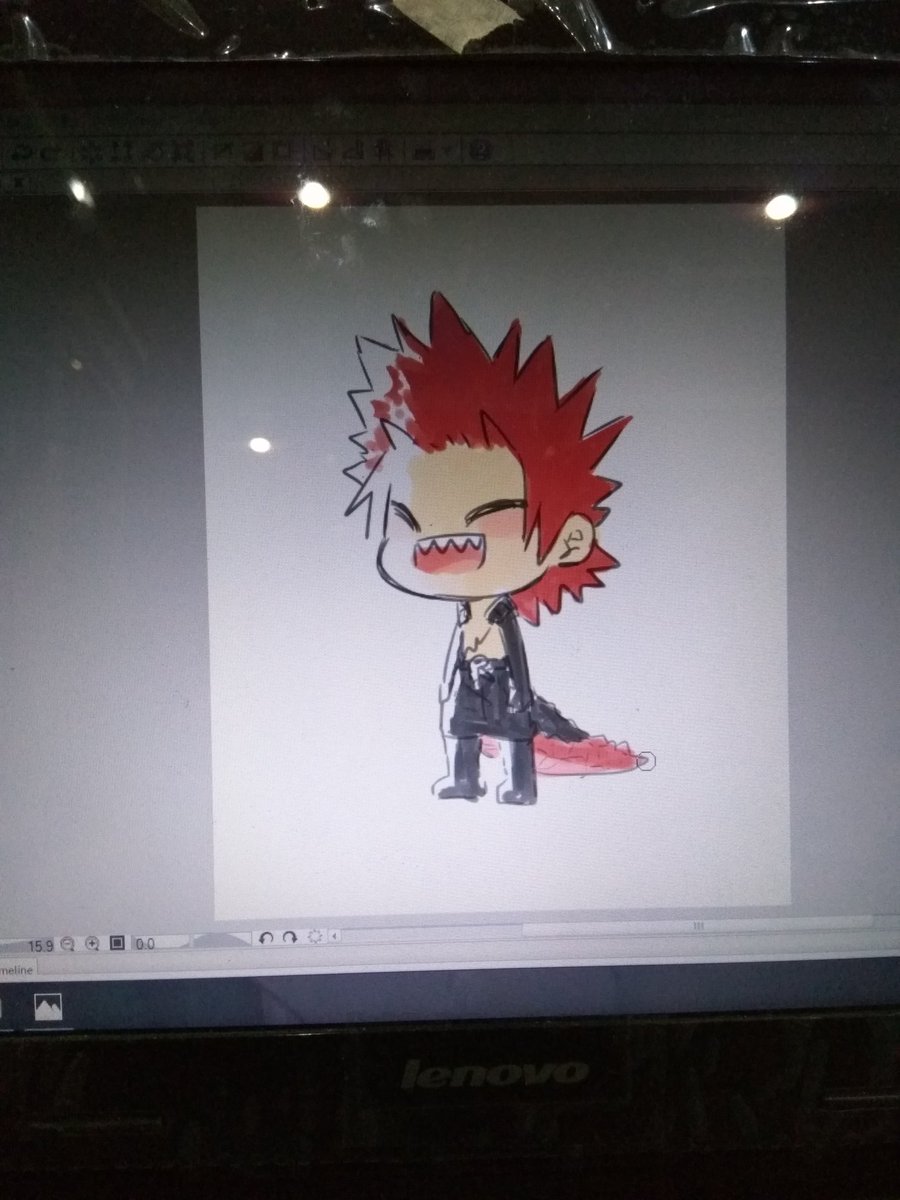This screenshot has height=1200, width=900.
Task: Switch to the Timeline tab
Action: (x=18, y=970)
